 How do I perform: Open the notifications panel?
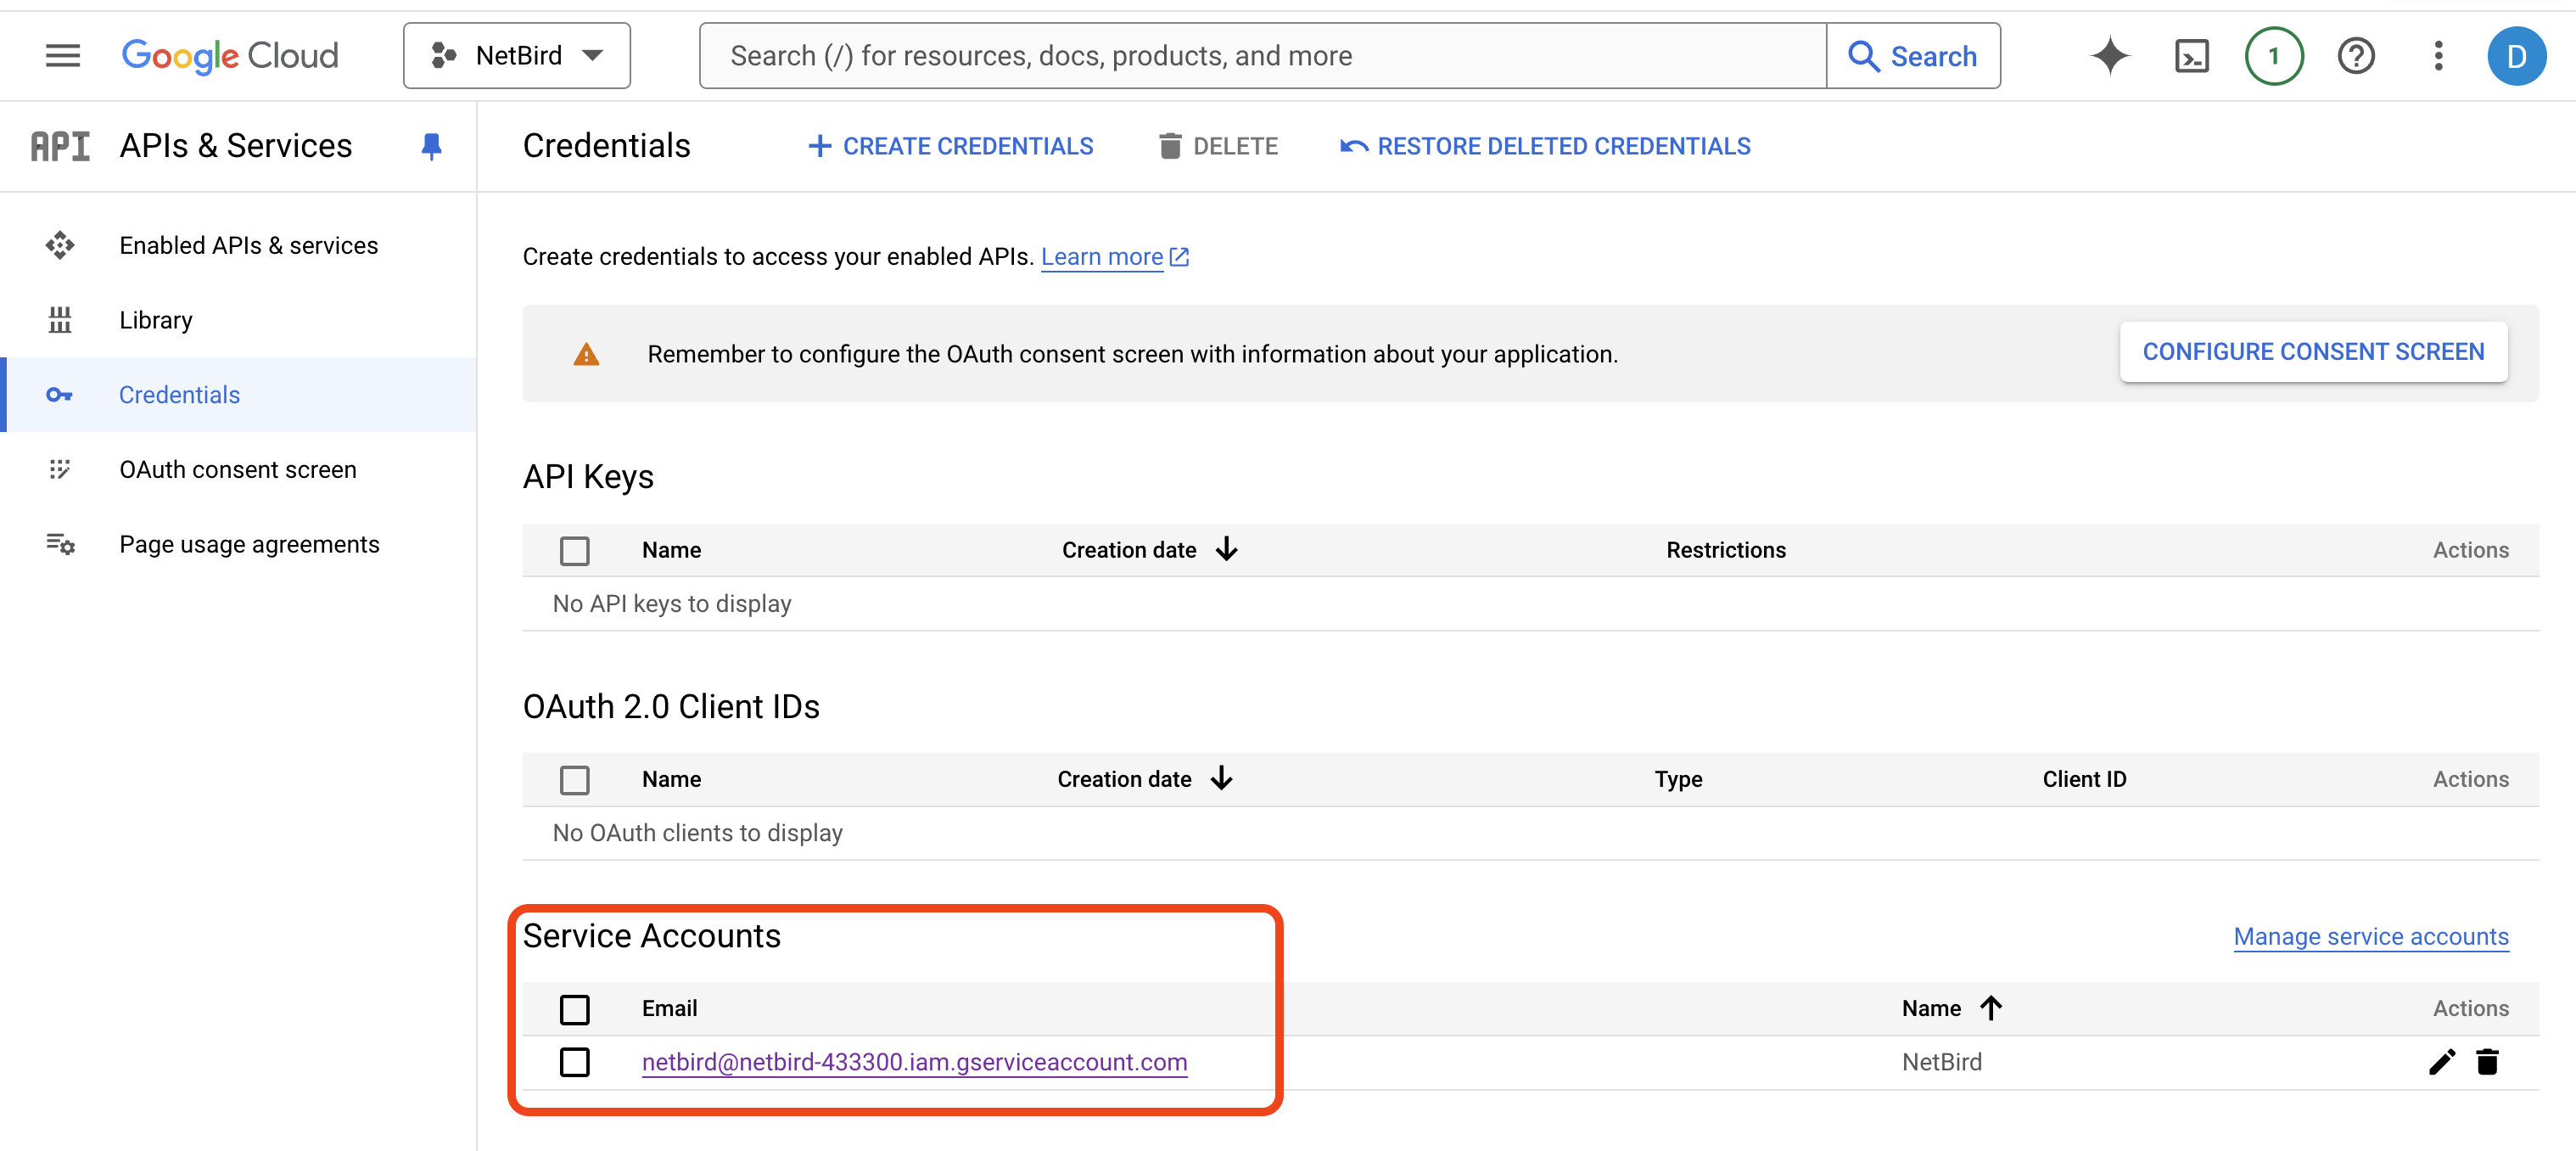2273,55
